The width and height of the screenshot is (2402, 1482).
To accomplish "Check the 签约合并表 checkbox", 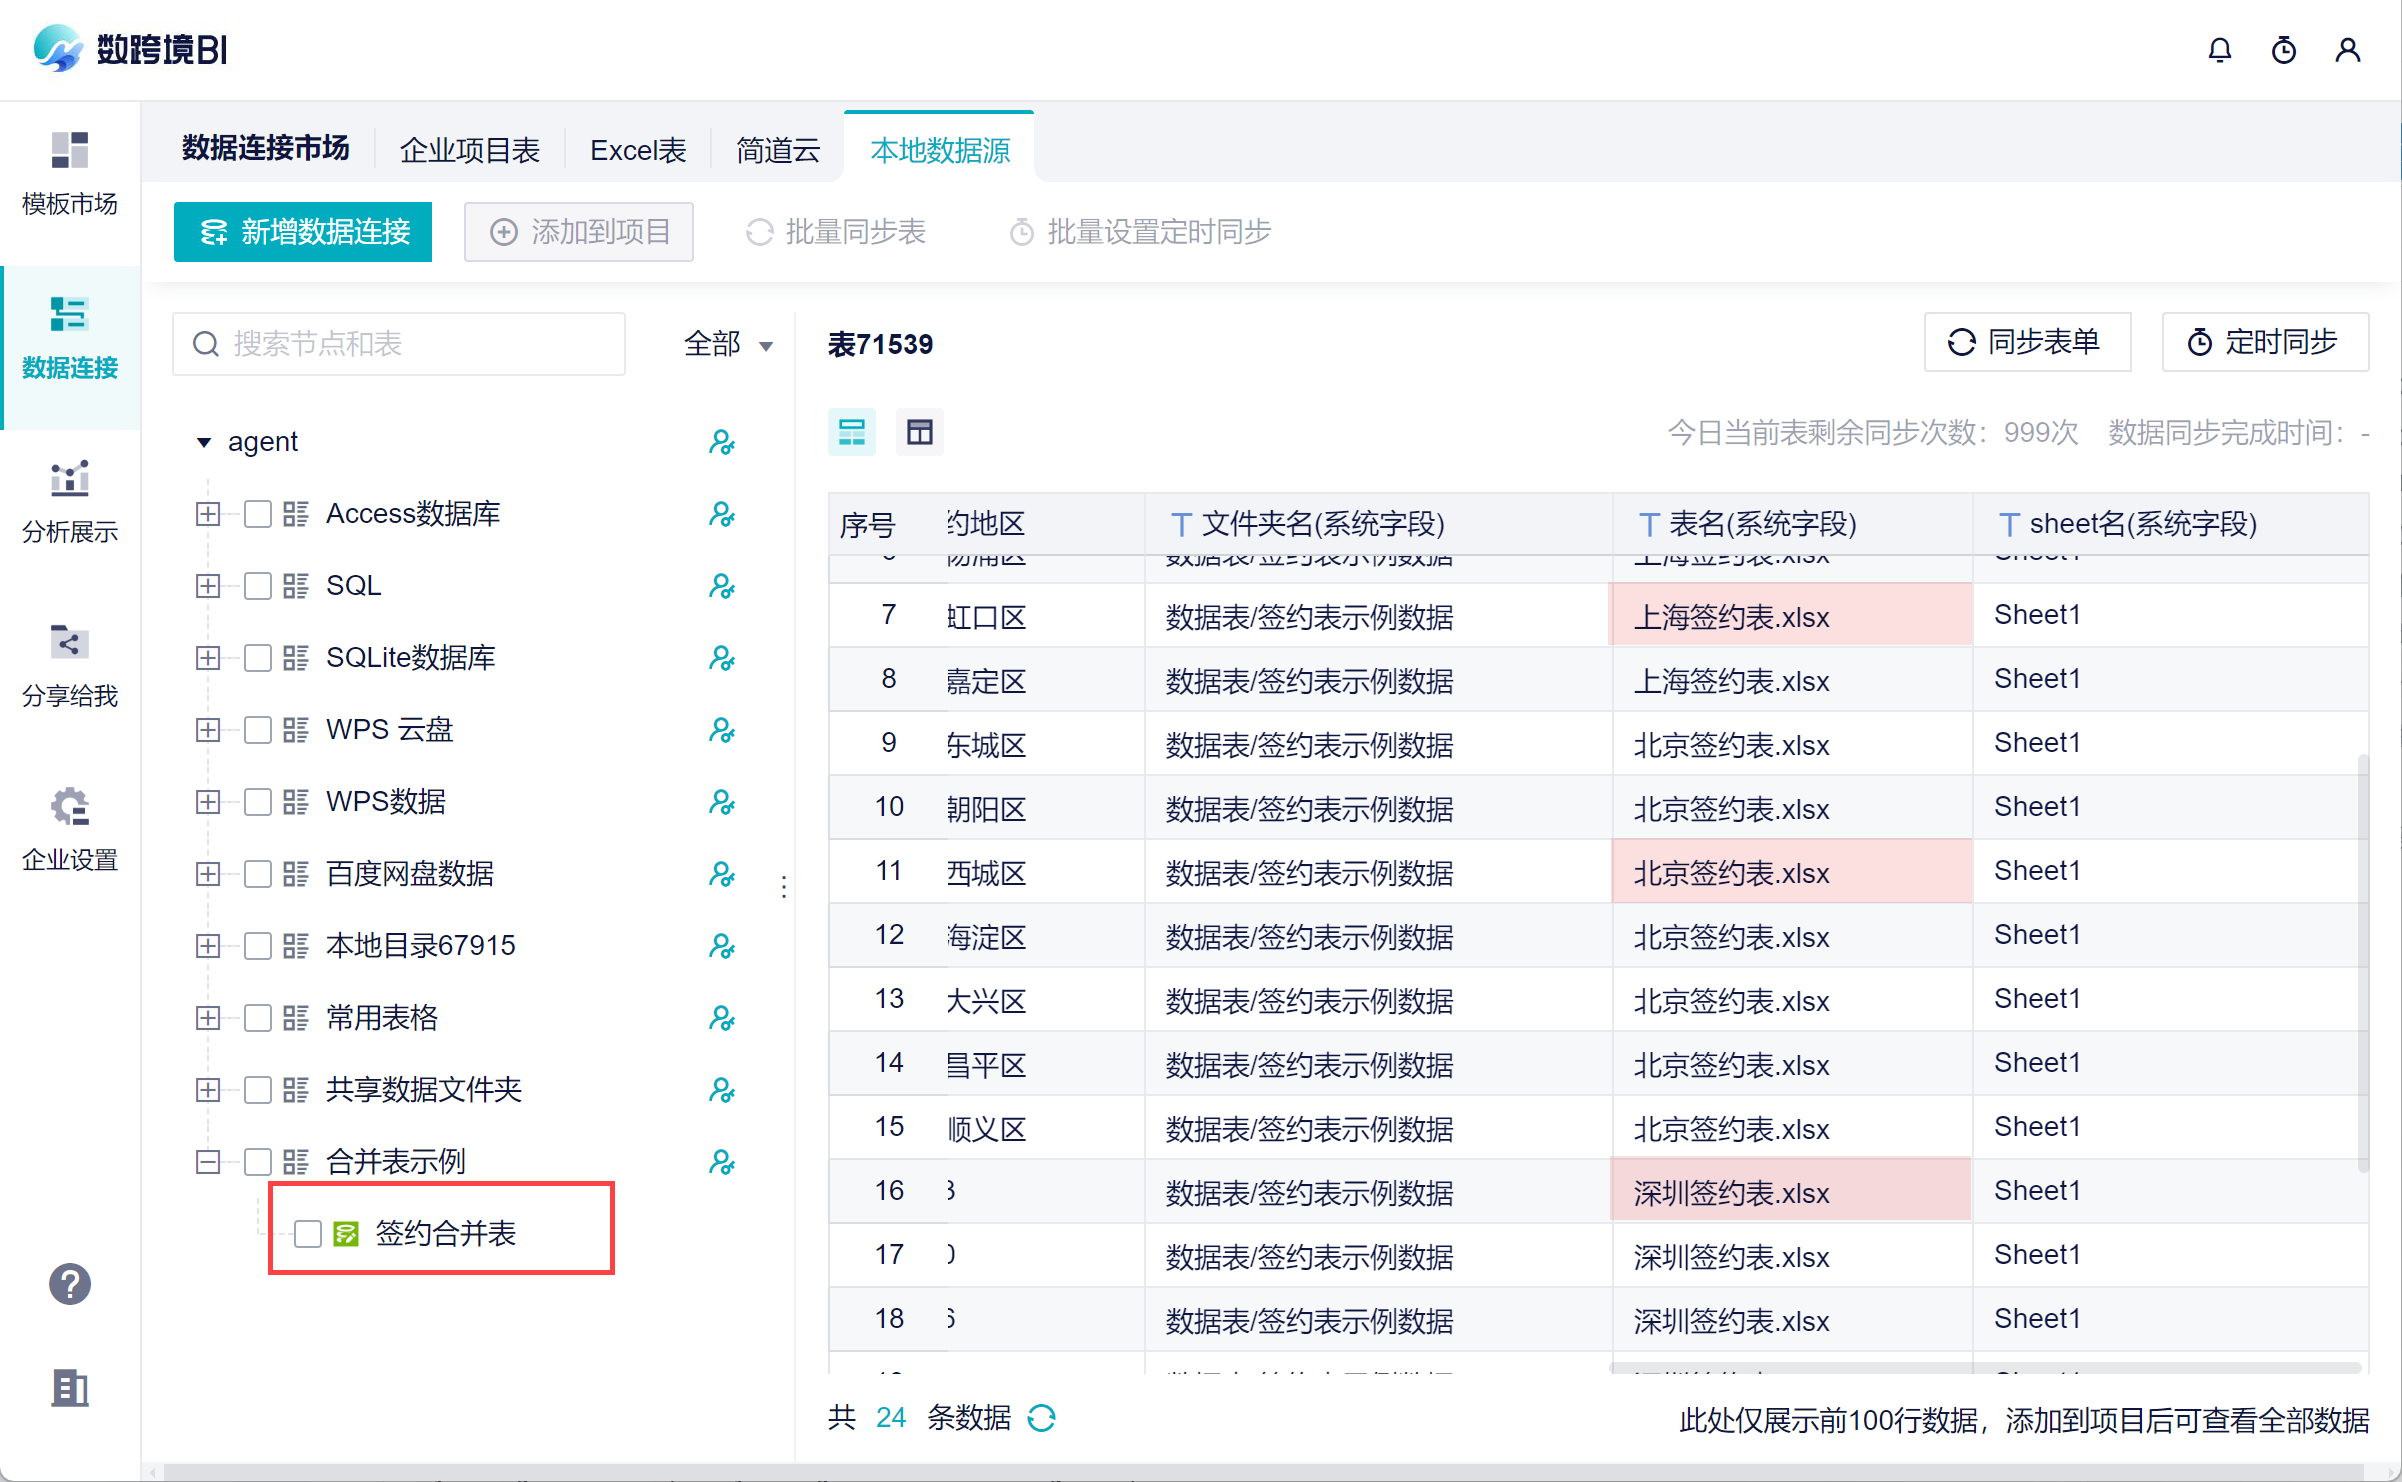I will 308,1234.
